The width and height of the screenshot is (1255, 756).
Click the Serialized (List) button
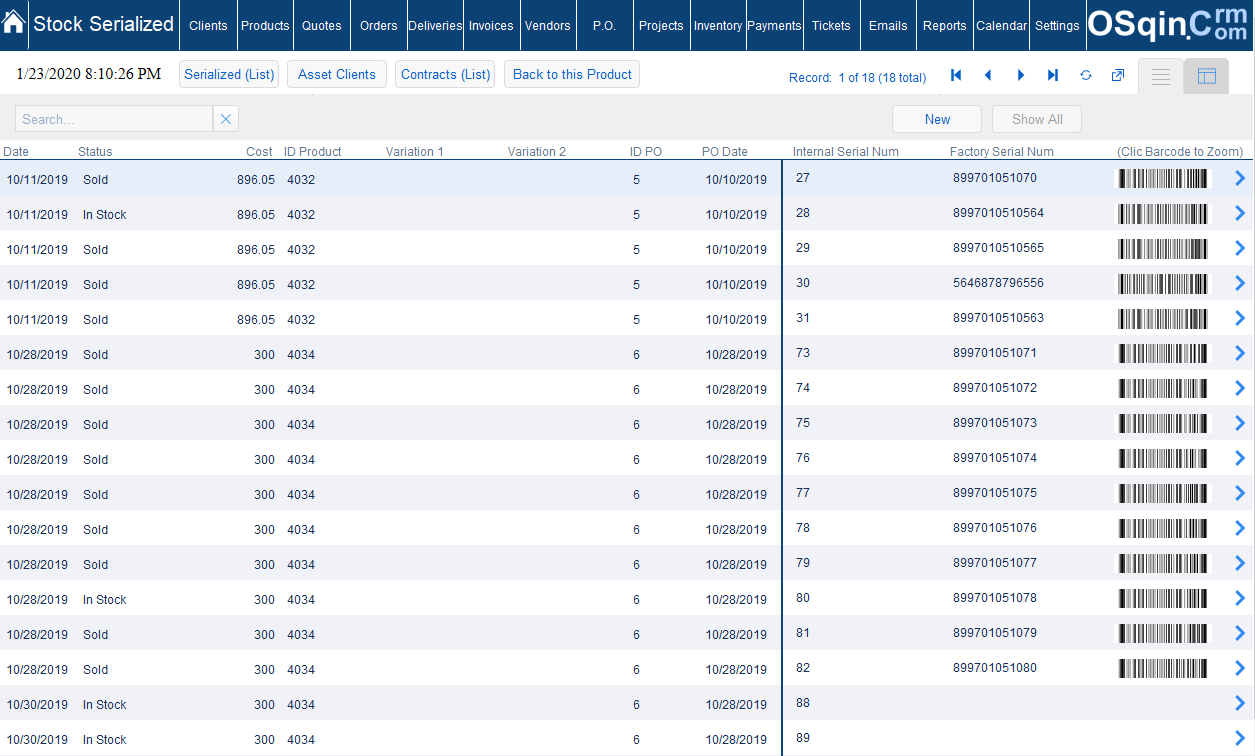pos(229,74)
